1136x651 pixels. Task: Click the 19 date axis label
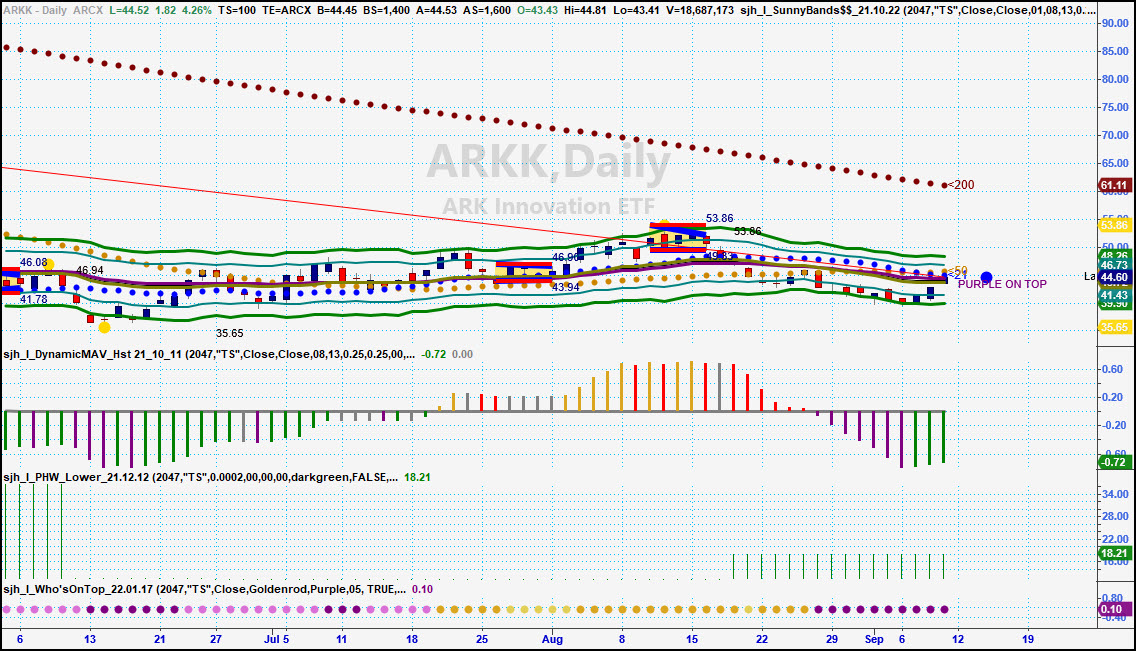click(1027, 639)
